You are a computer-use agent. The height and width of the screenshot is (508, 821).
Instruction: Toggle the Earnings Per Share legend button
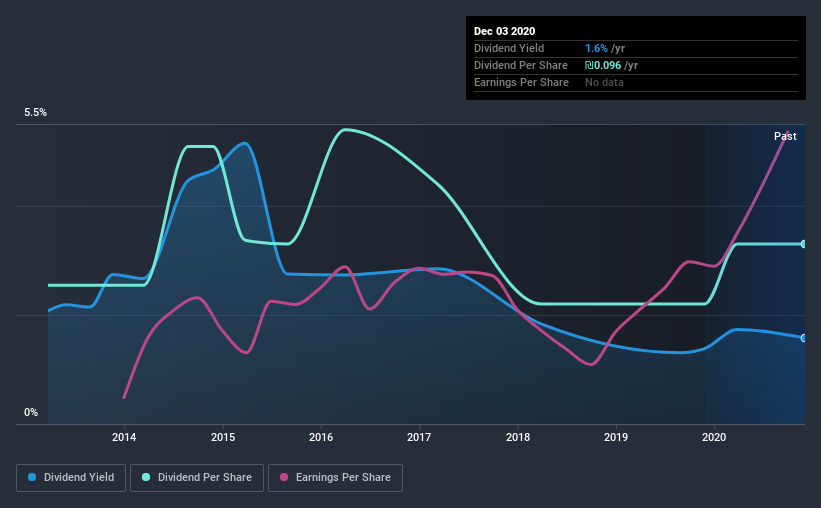(335, 478)
